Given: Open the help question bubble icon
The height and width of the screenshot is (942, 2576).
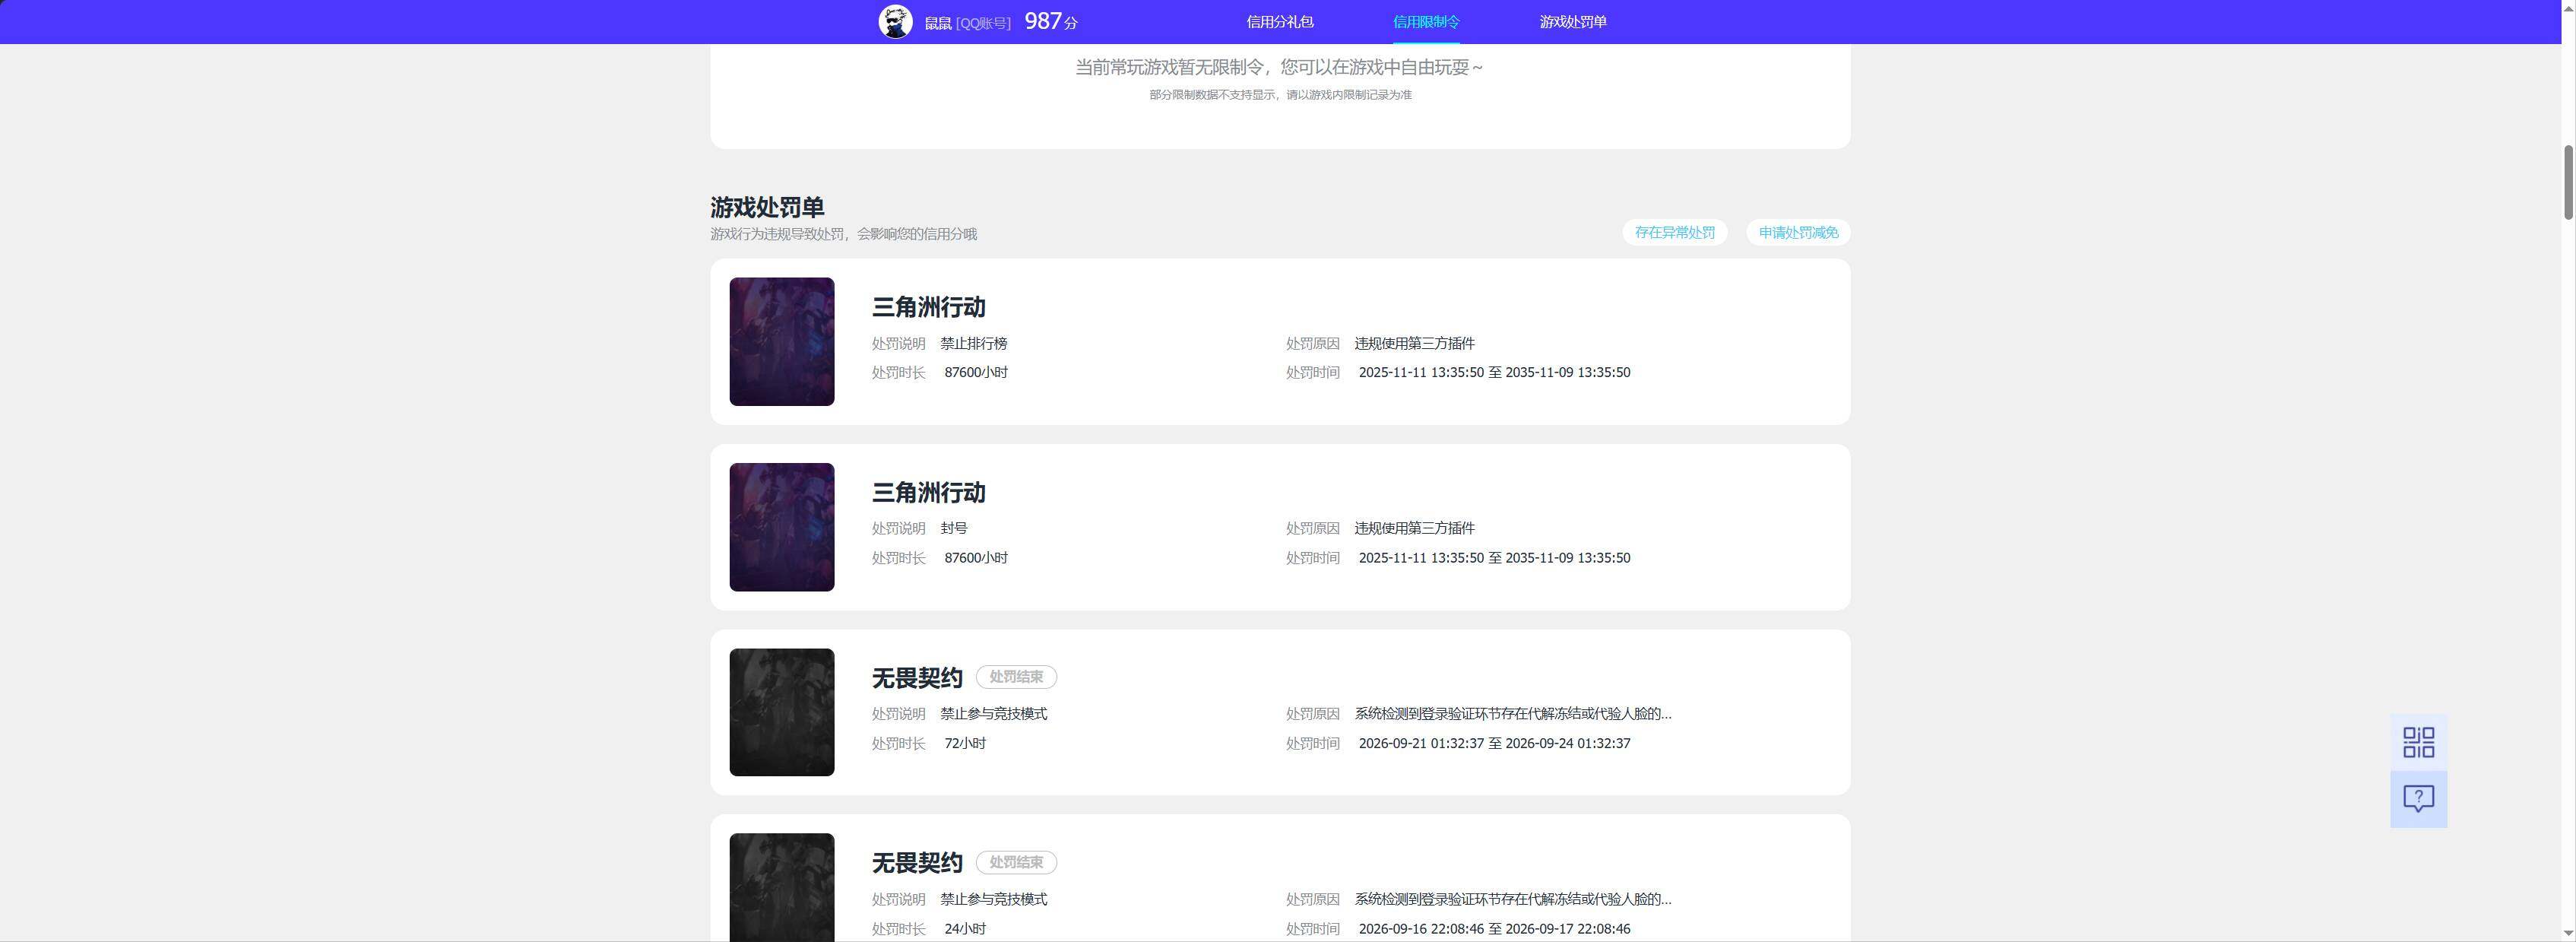Looking at the screenshot, I should [x=2418, y=799].
